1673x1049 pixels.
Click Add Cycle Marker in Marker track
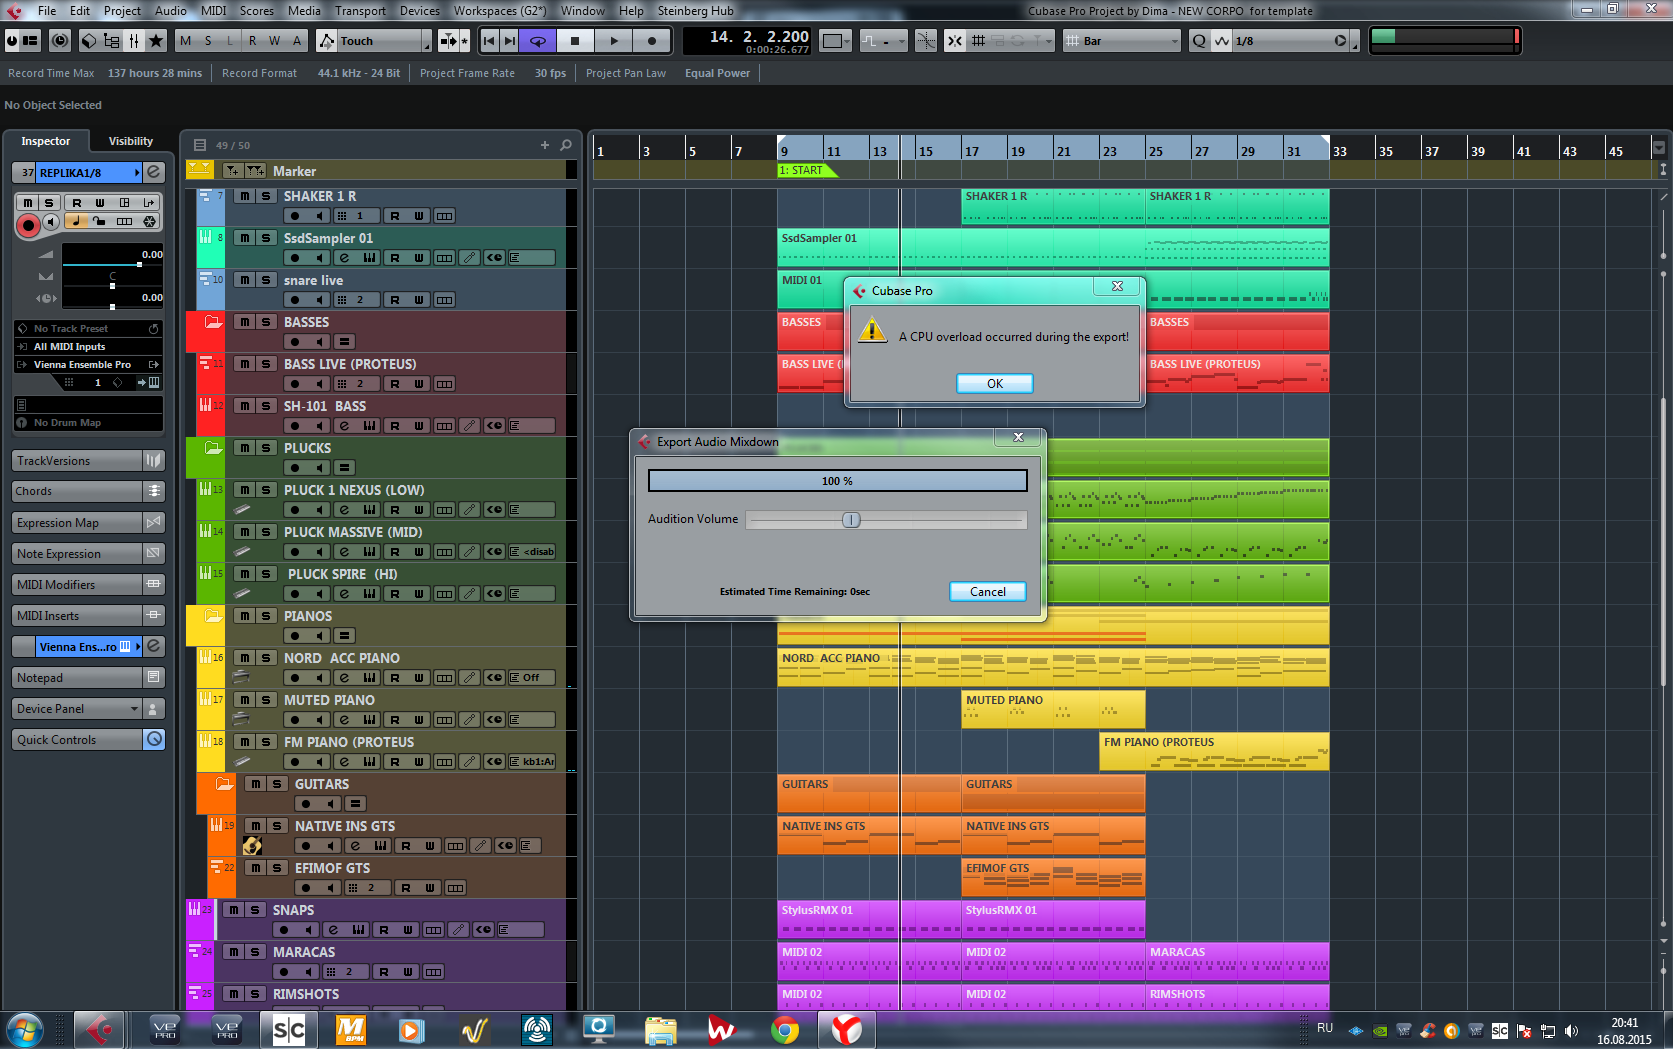click(x=255, y=171)
